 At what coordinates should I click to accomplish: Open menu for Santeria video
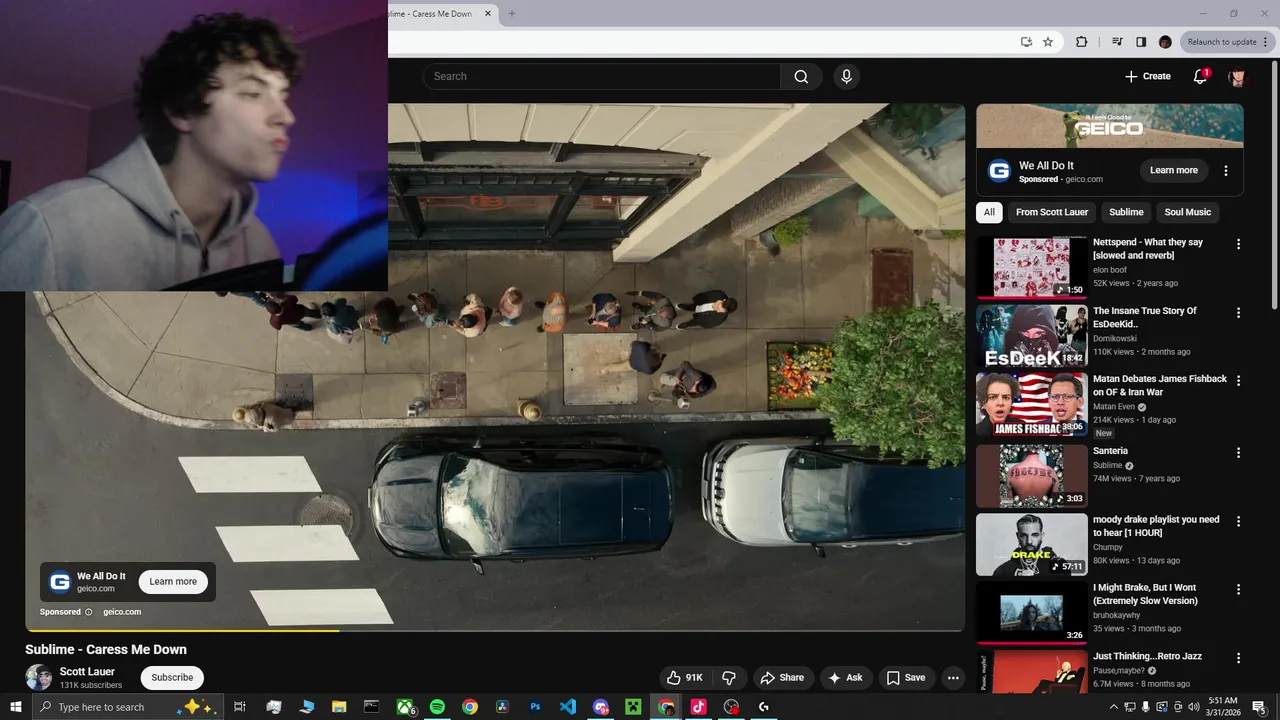point(1238,453)
